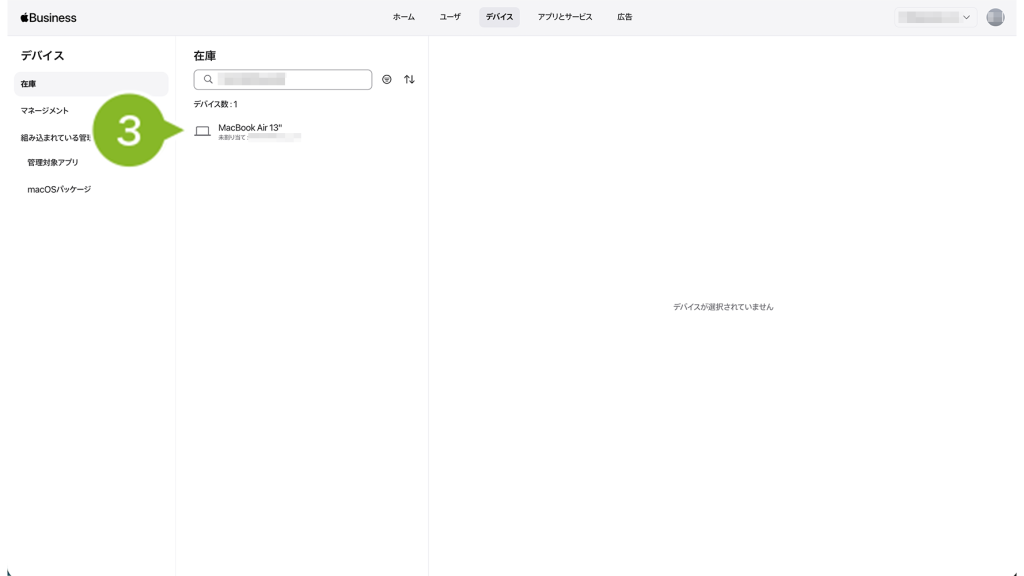
Task: Open the user profile avatar
Action: pos(994,17)
